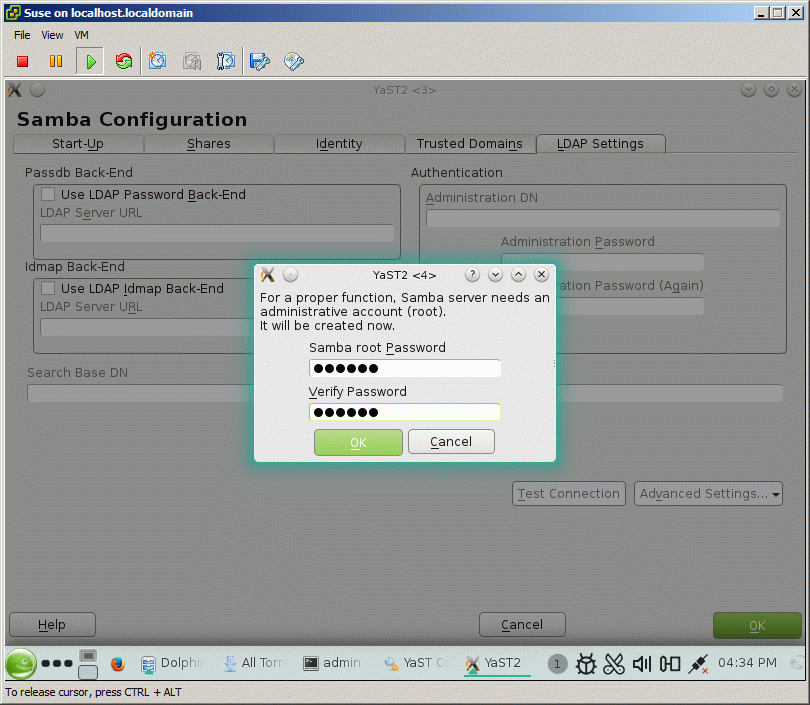
Task: Take a snapshot of the VM
Action: (x=158, y=61)
